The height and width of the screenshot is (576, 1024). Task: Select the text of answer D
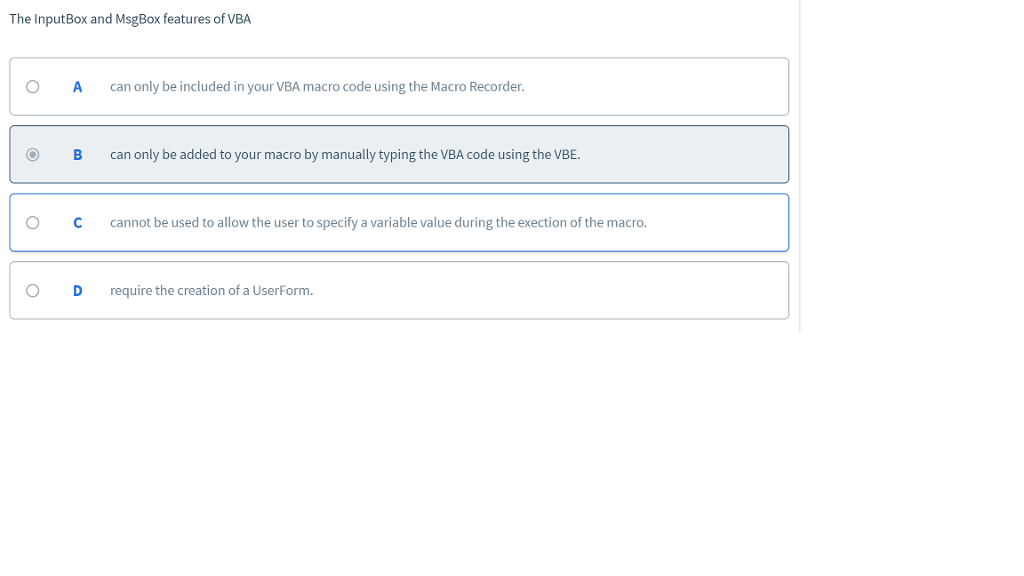point(211,290)
